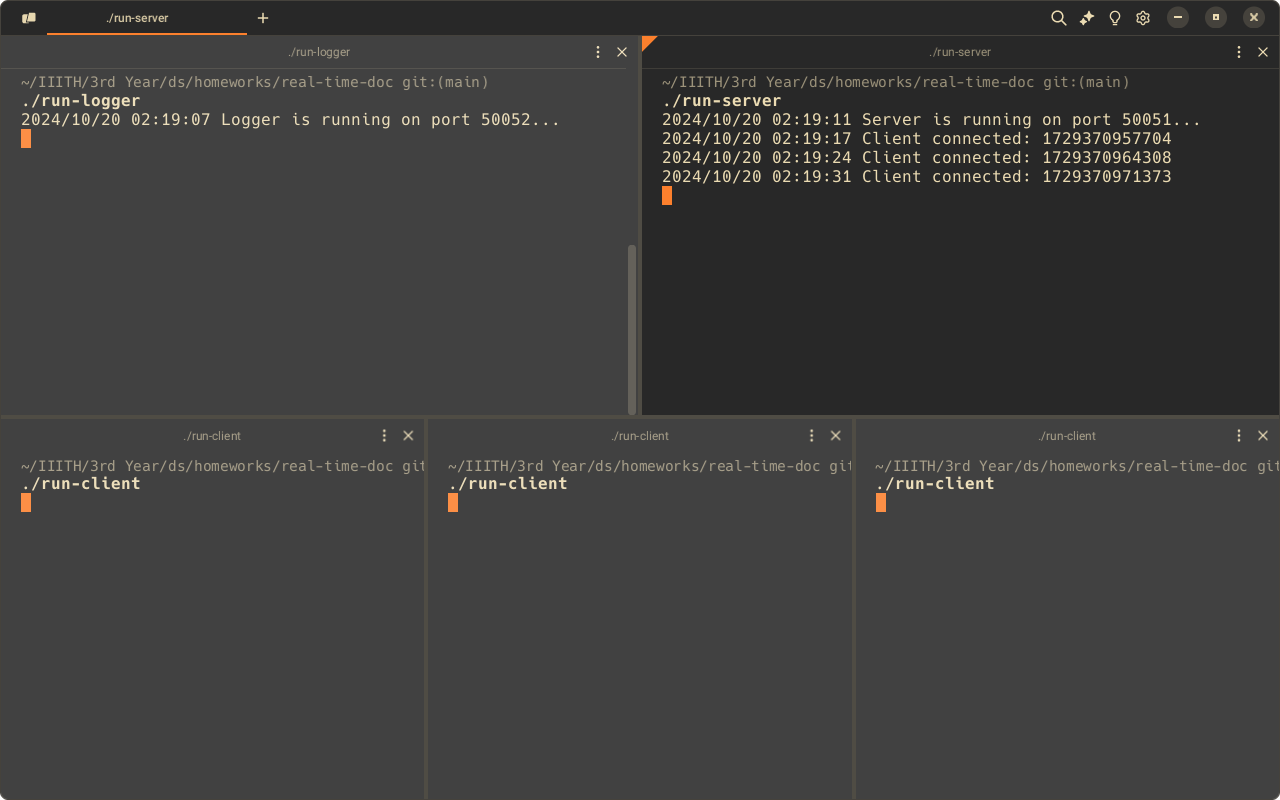Close the run-server pane
Image resolution: width=1280 pixels, height=800 pixels.
click(x=1263, y=52)
